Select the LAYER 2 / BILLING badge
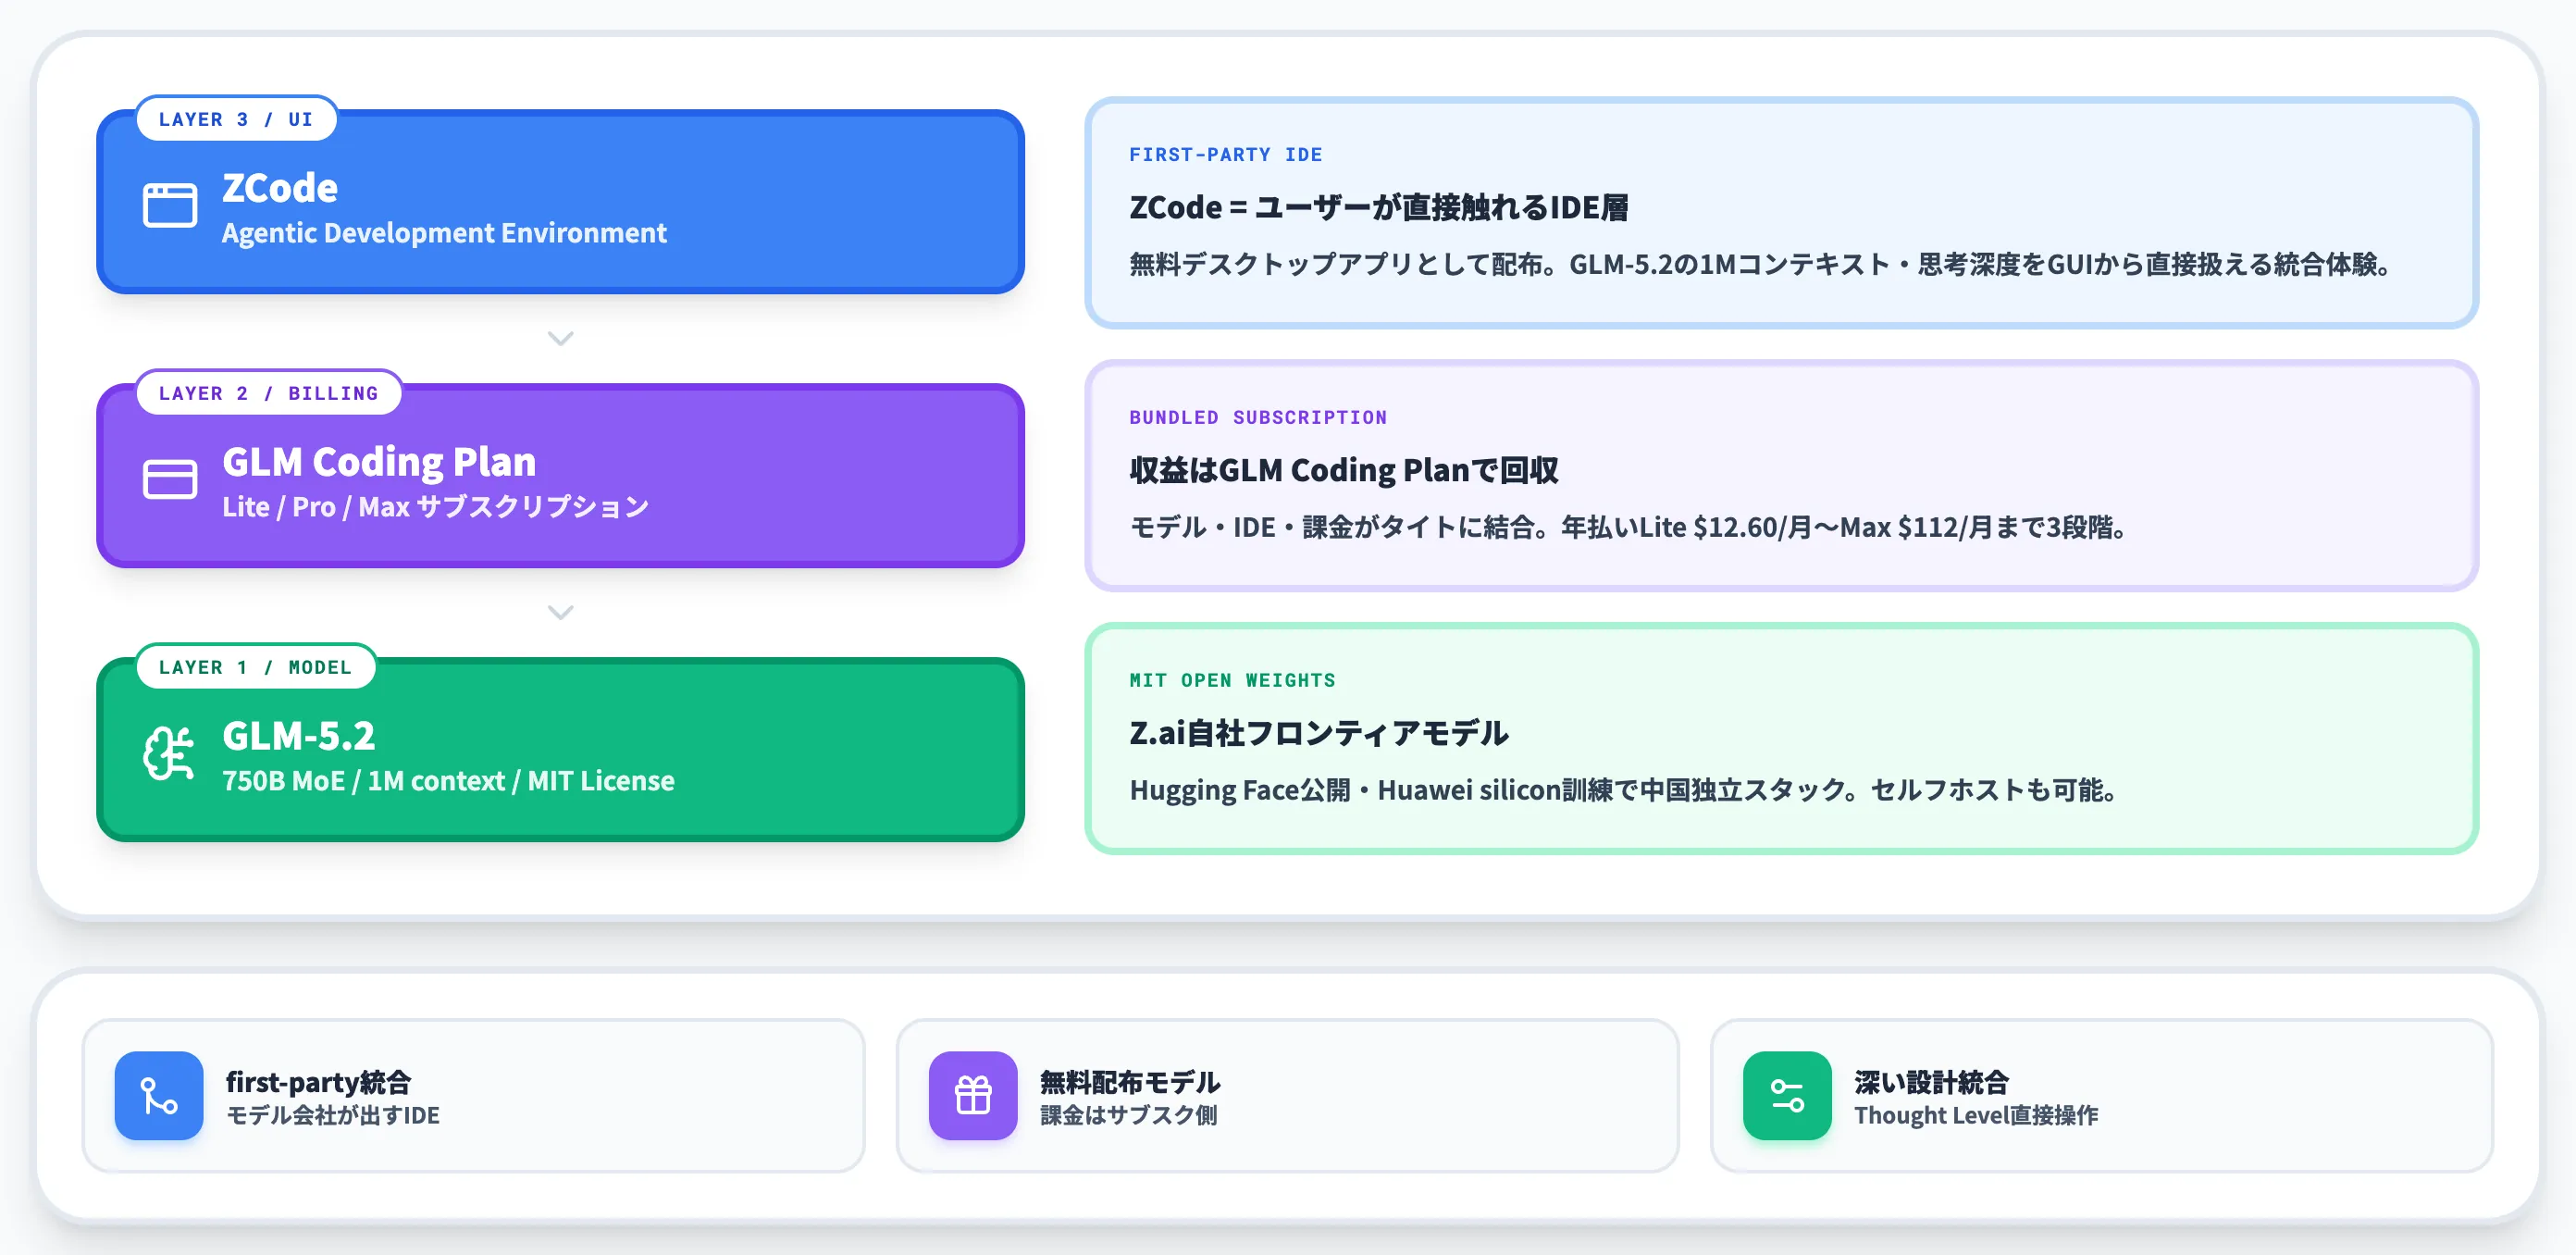 point(269,393)
